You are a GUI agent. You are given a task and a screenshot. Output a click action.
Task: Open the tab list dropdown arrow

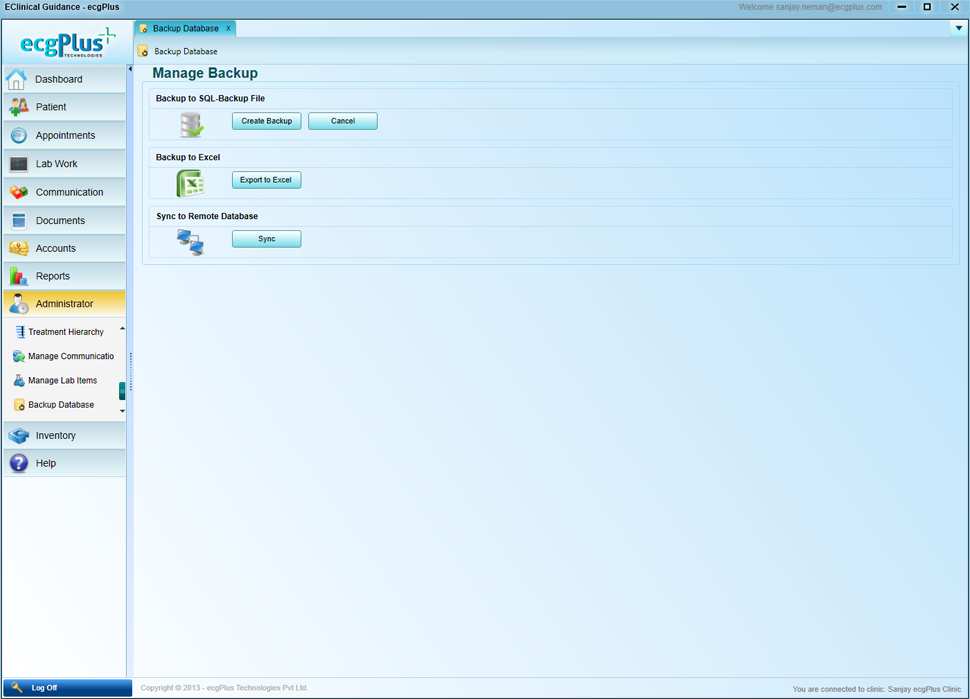click(958, 29)
